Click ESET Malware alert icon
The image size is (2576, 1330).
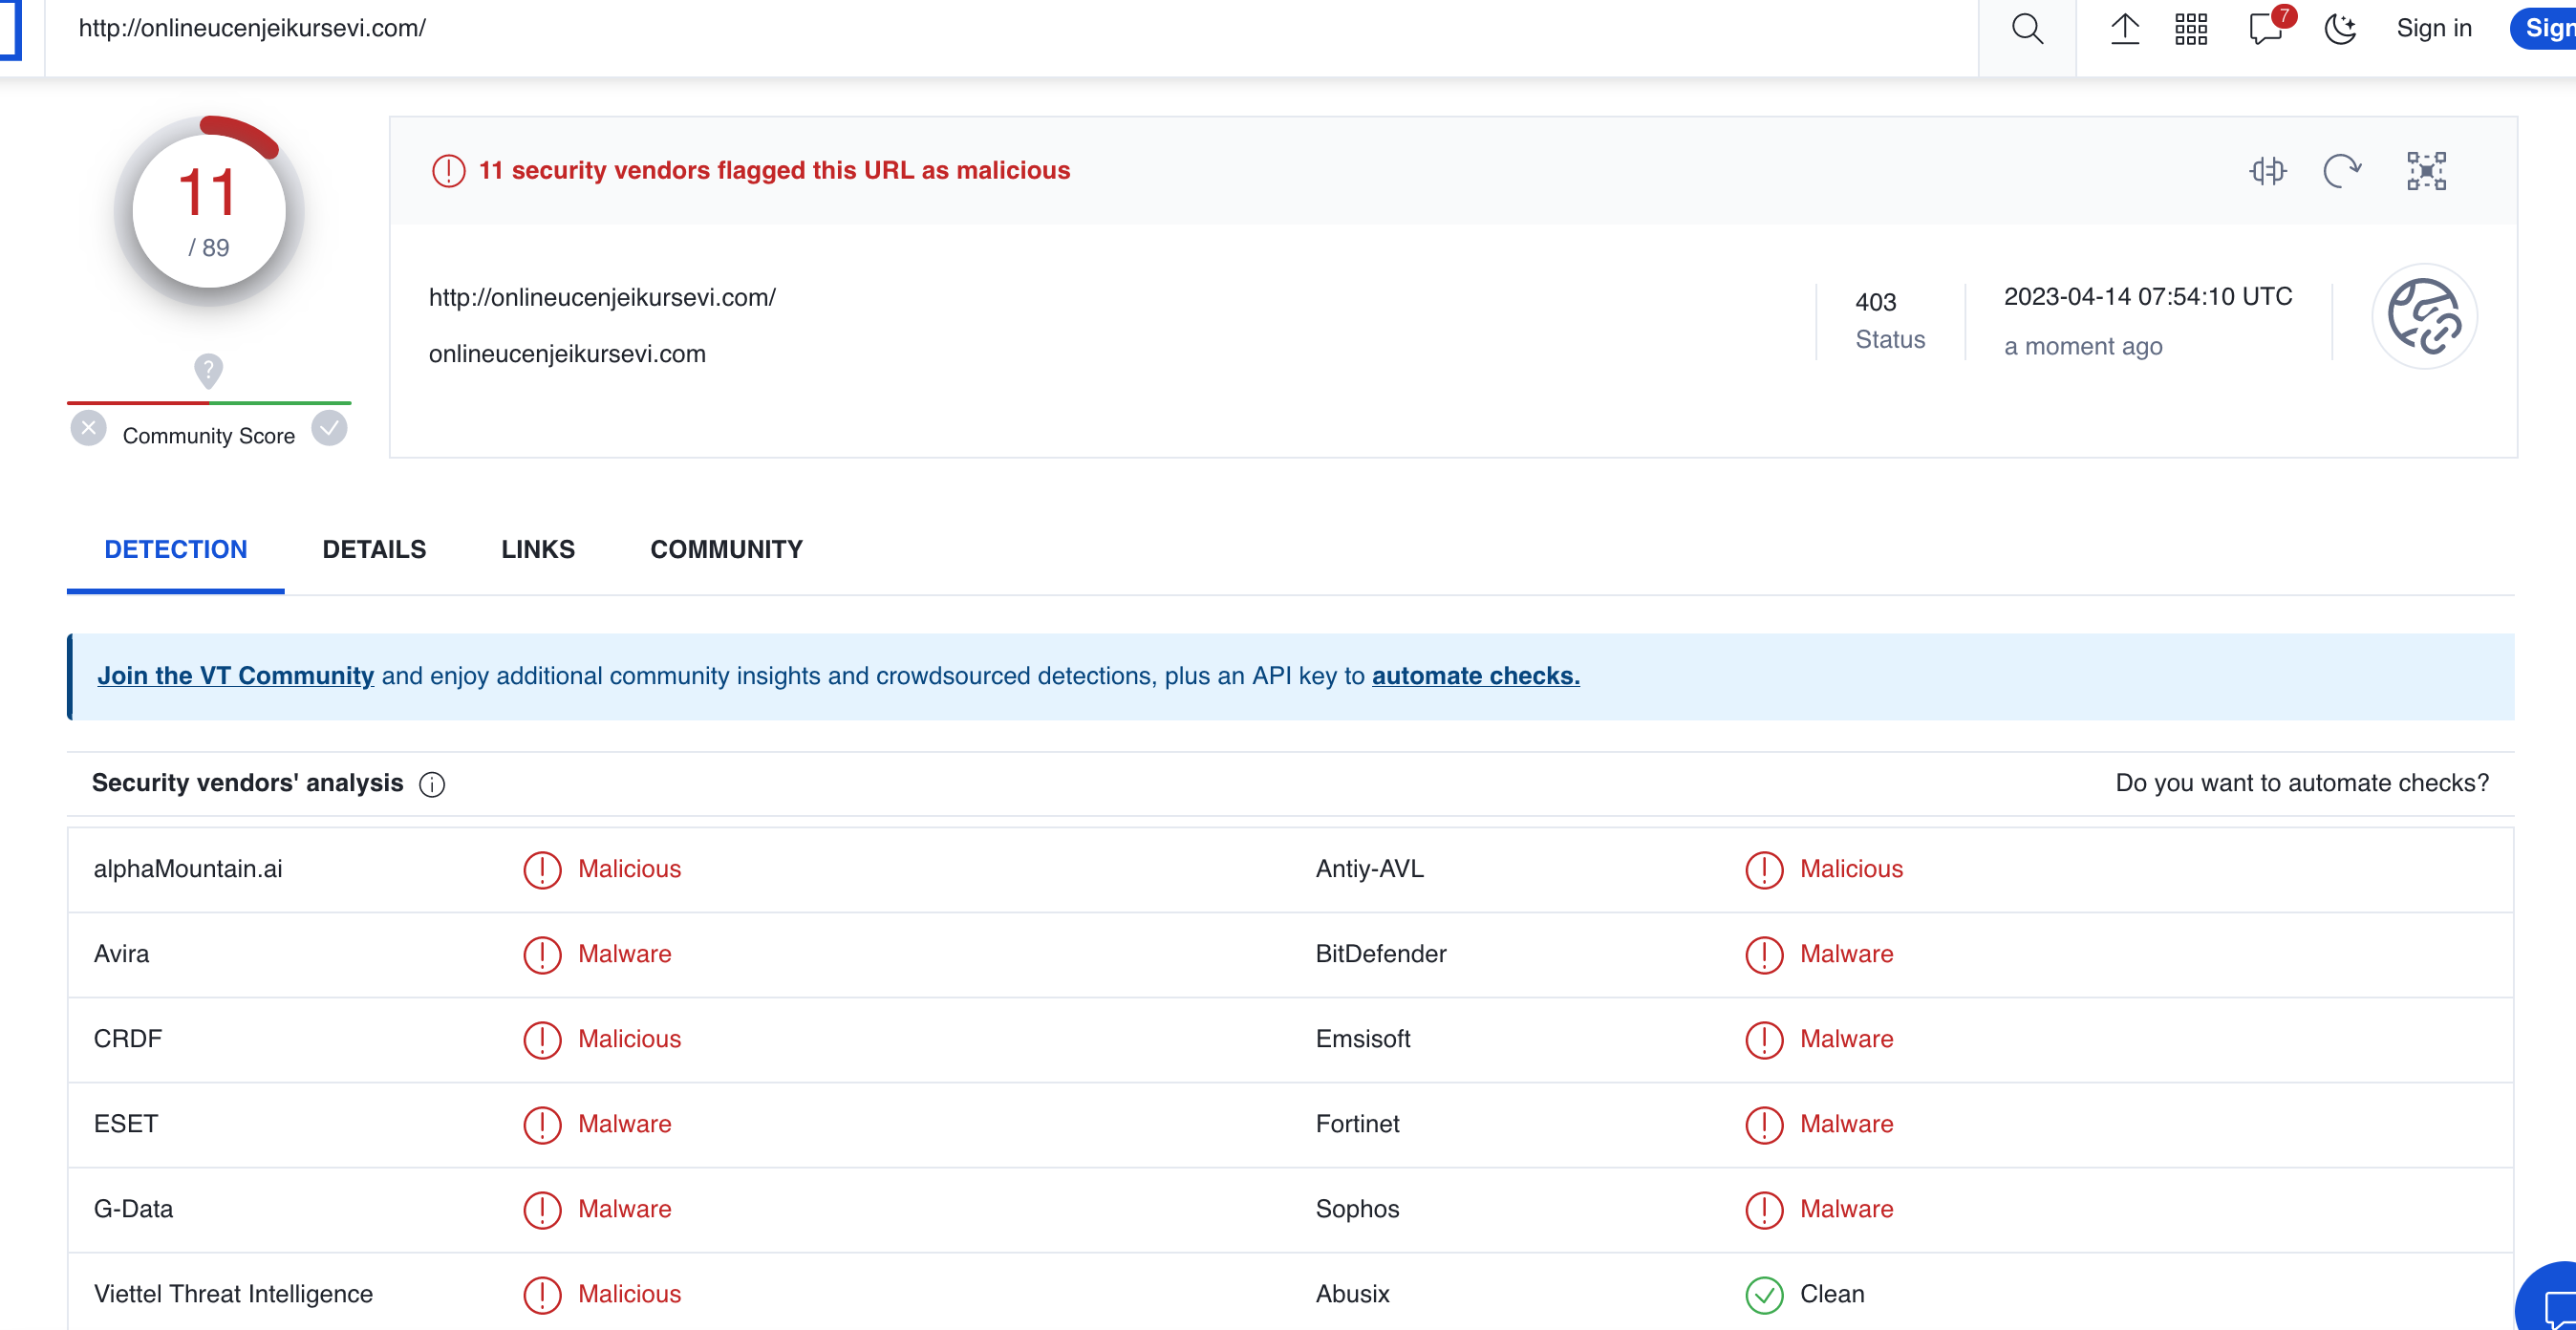[x=542, y=1124]
